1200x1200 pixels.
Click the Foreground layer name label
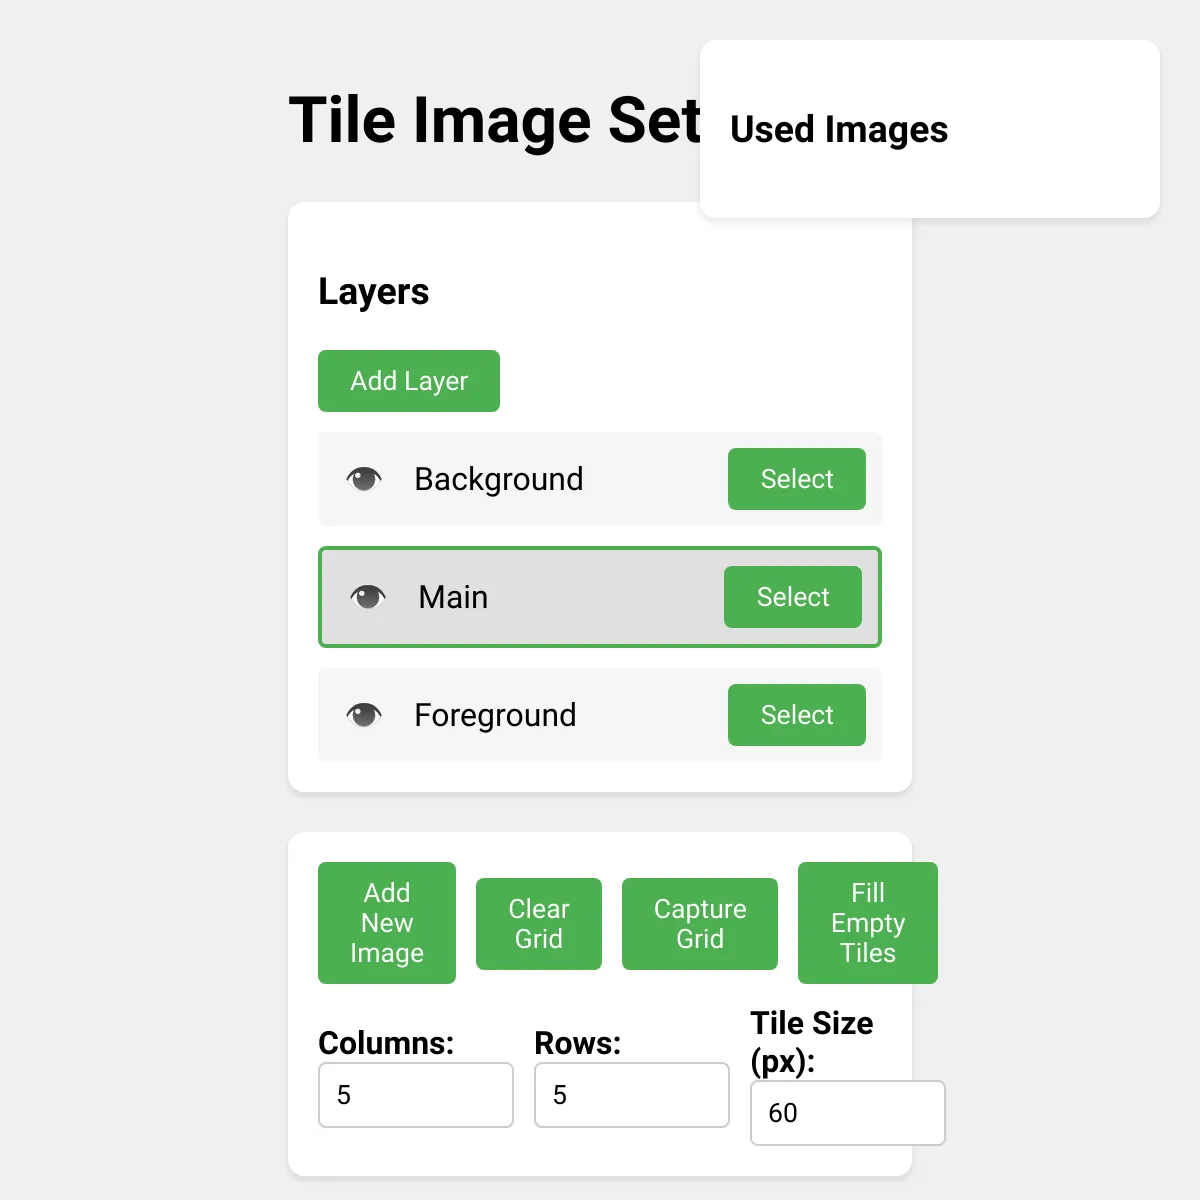click(495, 715)
